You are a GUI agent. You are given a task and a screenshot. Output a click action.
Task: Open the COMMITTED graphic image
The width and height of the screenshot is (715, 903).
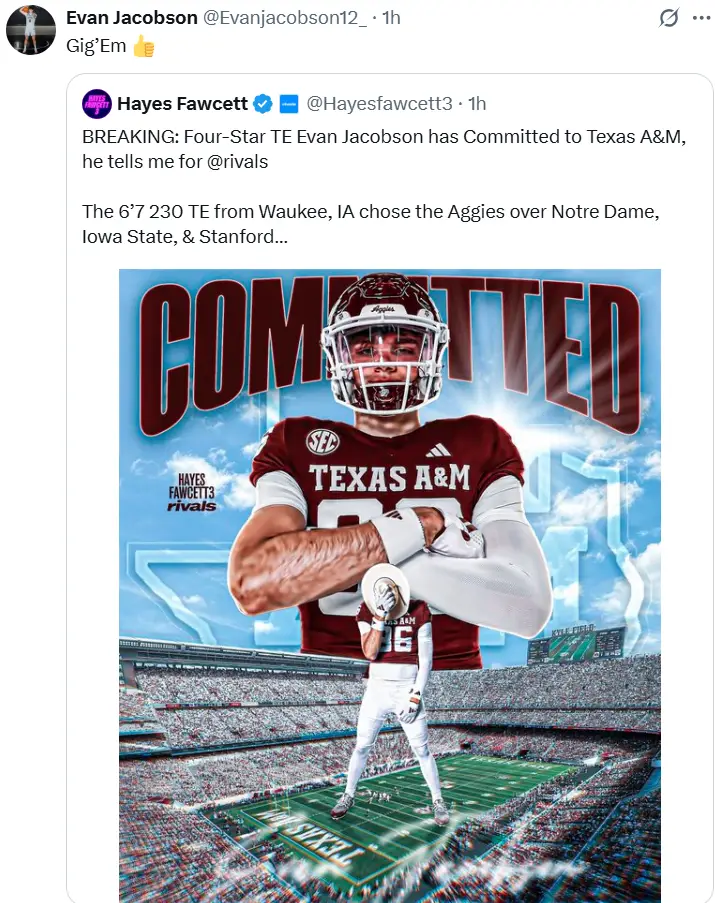[x=390, y=586]
